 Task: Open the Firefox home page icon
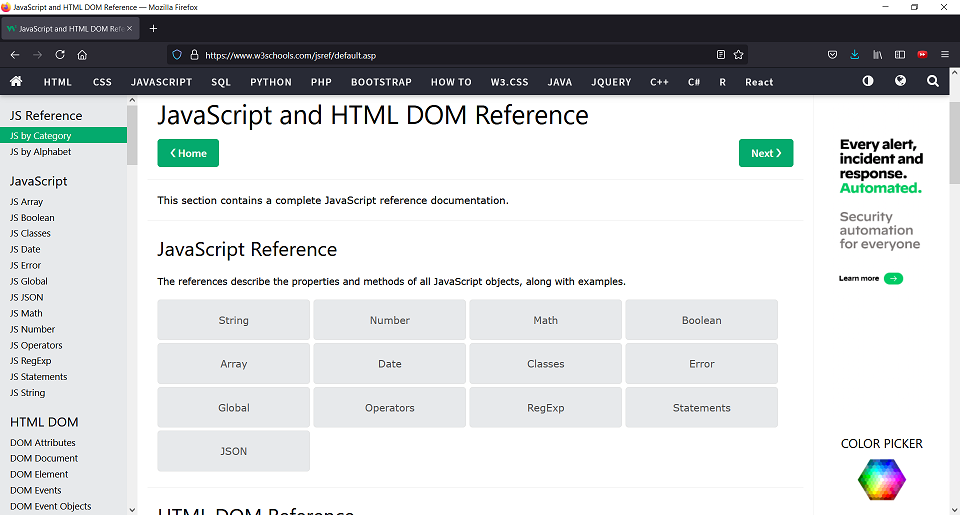click(x=82, y=55)
